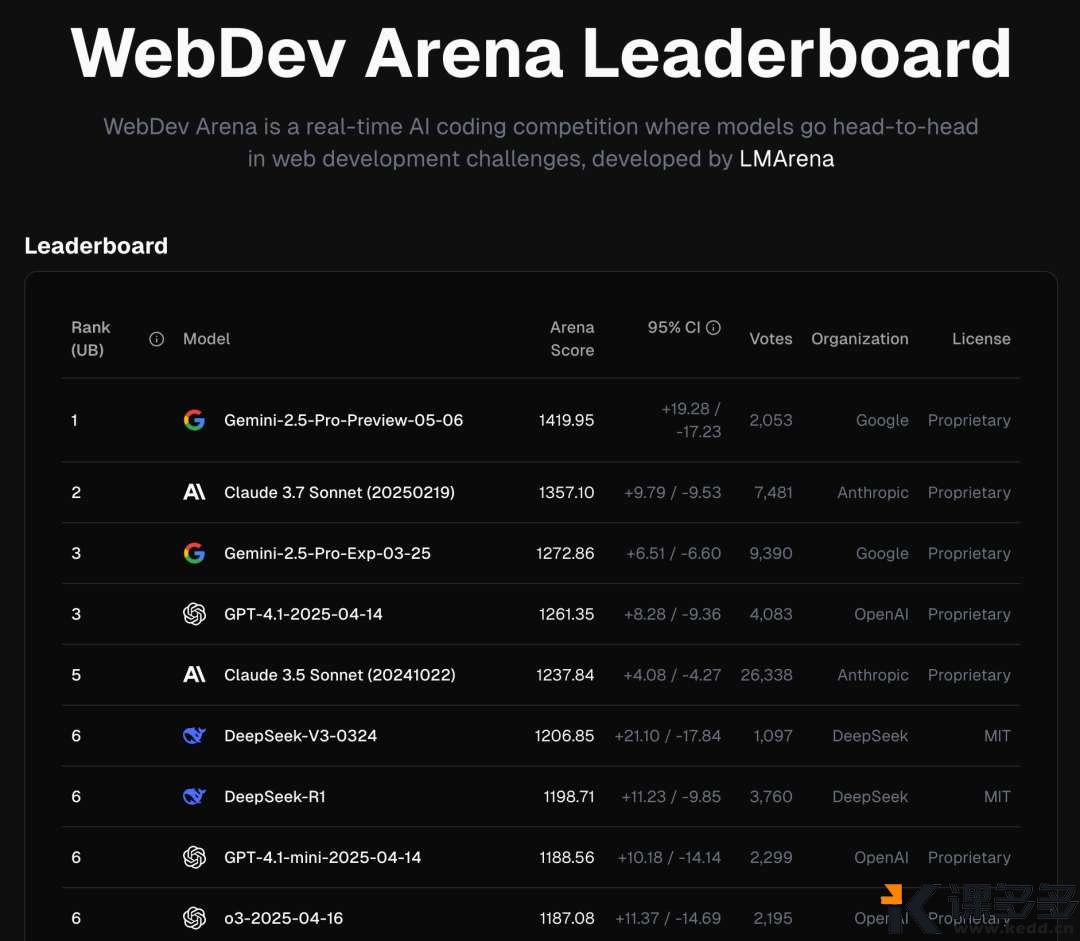Click the info icon beside Rank (UB)

coord(156,339)
